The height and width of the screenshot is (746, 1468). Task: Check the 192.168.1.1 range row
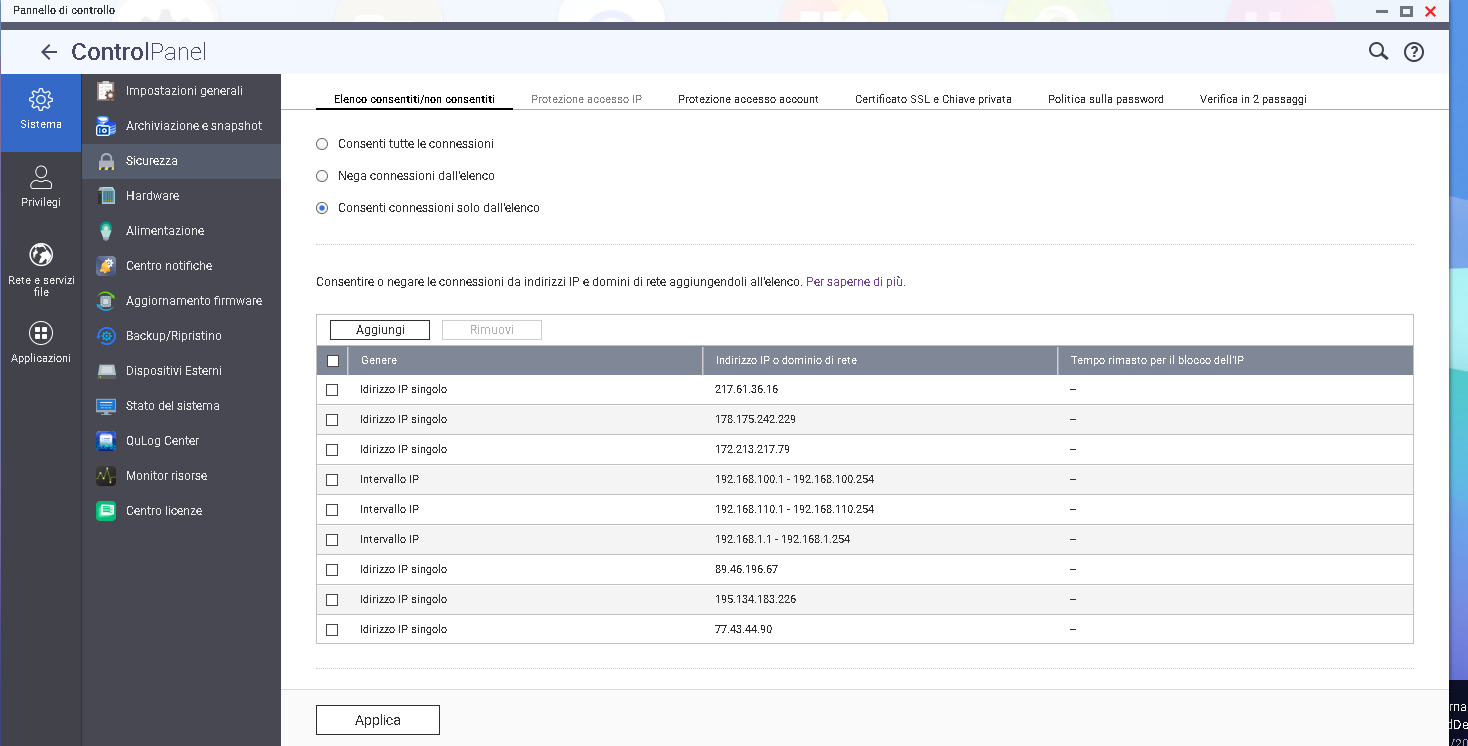pyautogui.click(x=332, y=540)
